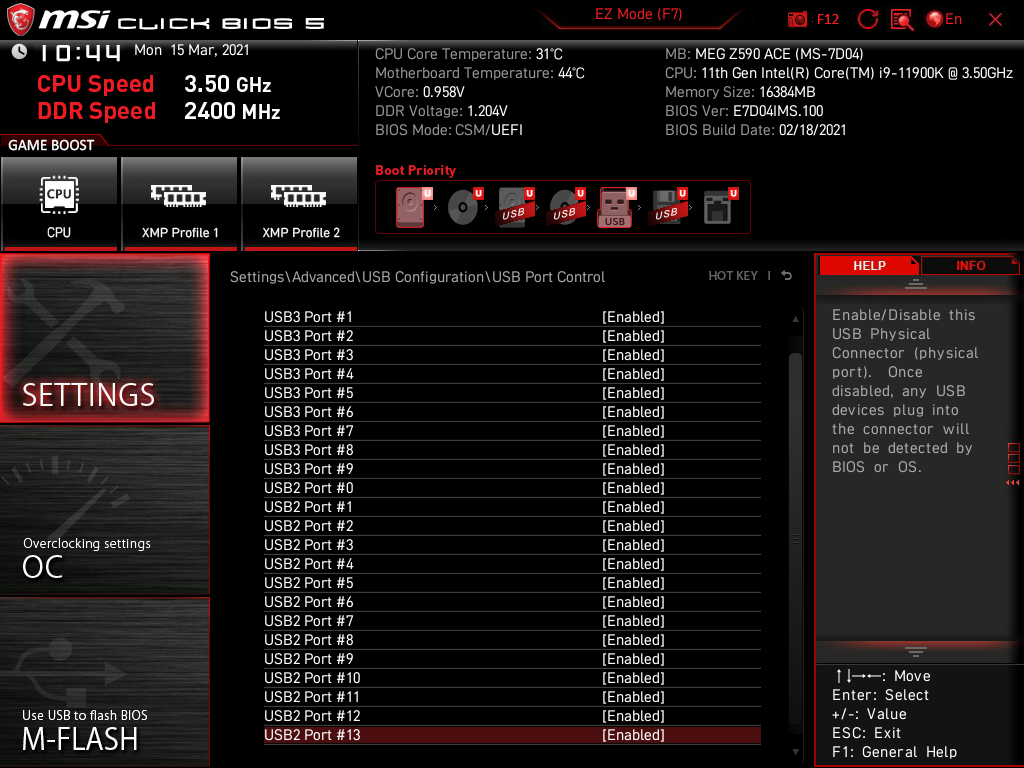The height and width of the screenshot is (768, 1024).
Task: Click the port list scrollbar thumb
Action: click(x=795, y=539)
